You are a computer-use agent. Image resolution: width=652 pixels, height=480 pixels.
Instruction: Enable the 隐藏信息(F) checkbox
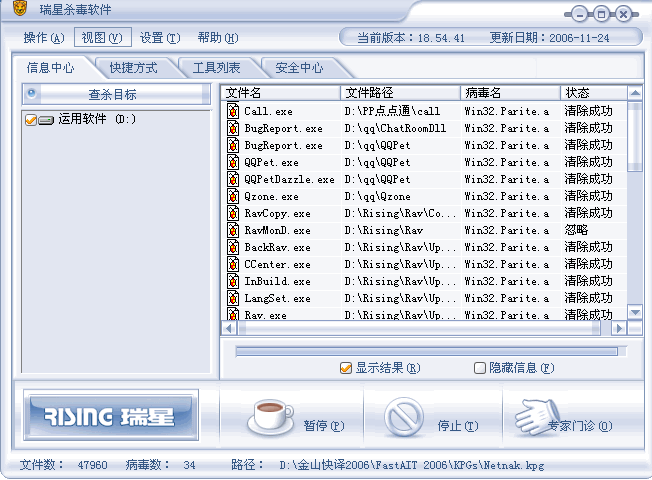click(480, 368)
